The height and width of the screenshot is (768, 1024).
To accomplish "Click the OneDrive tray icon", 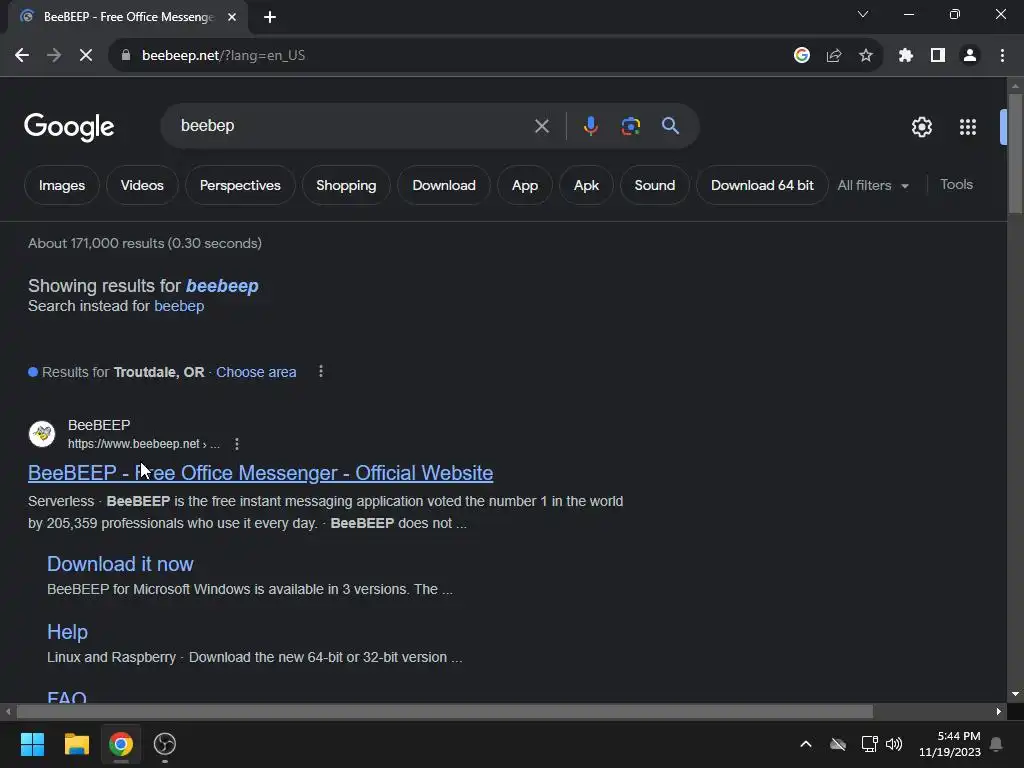I will (838, 744).
